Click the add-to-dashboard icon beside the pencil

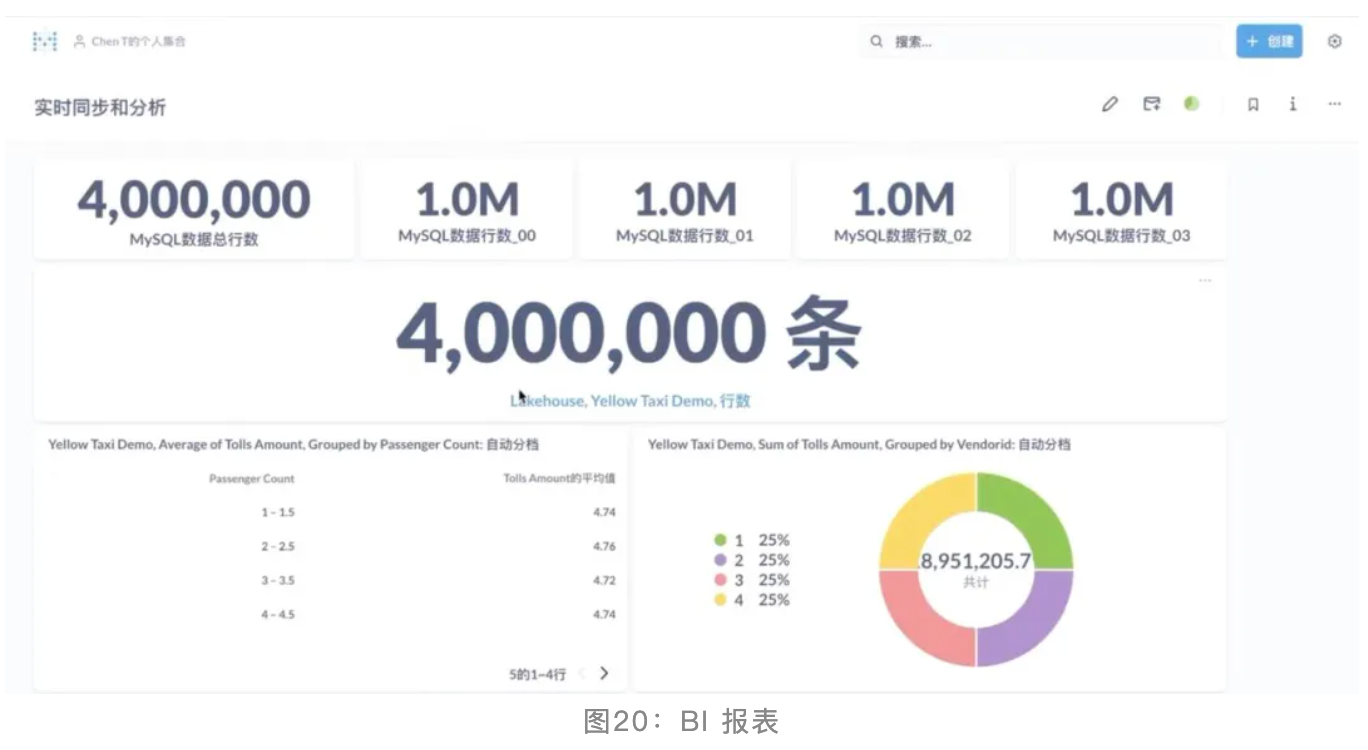click(1152, 104)
